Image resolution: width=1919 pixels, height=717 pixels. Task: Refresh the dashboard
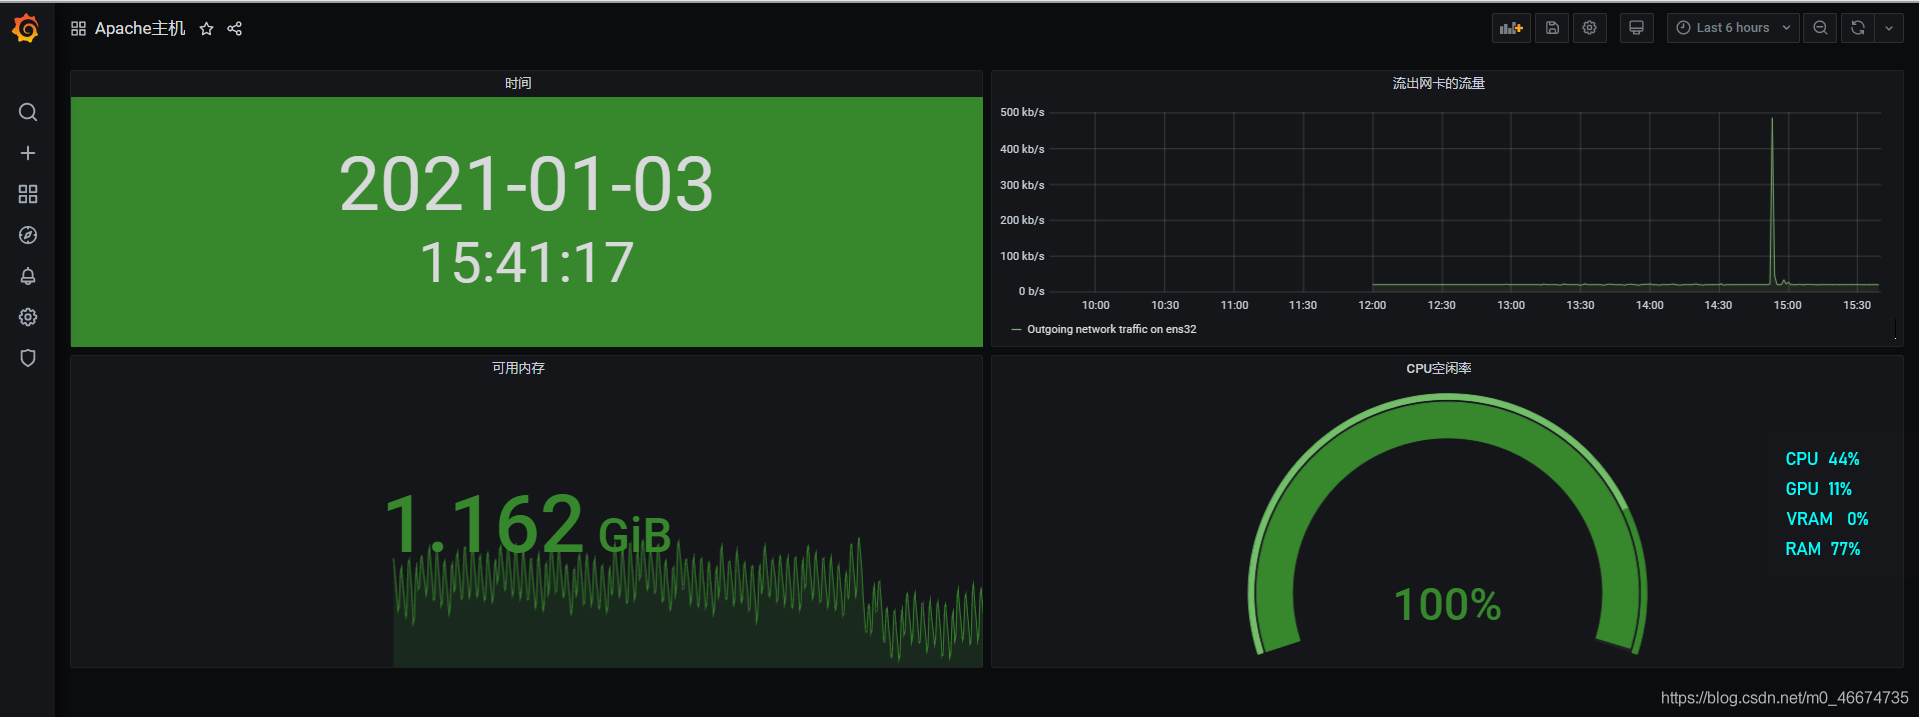(x=1857, y=28)
